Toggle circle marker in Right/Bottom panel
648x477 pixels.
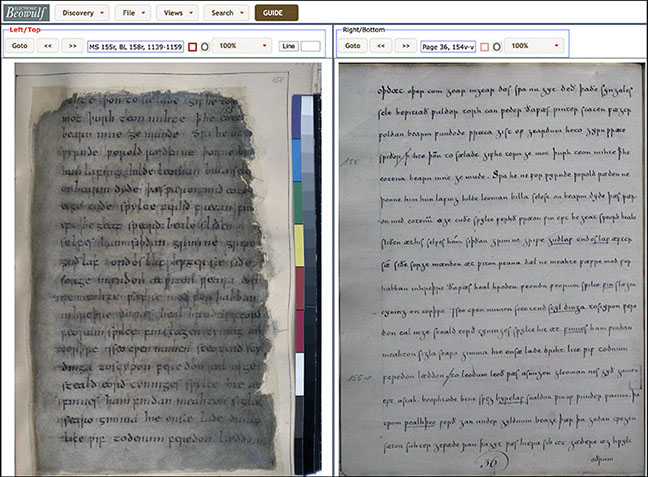(497, 47)
